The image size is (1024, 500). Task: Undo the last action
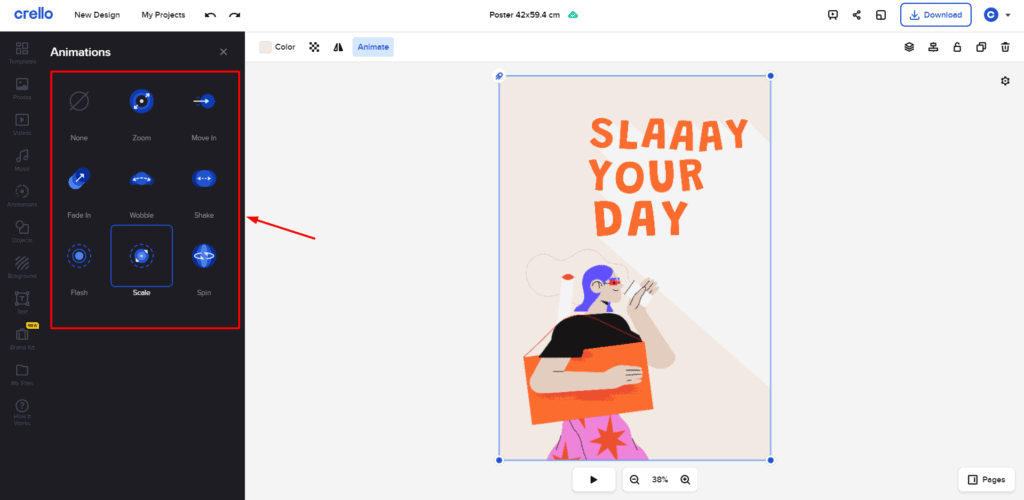(210, 14)
